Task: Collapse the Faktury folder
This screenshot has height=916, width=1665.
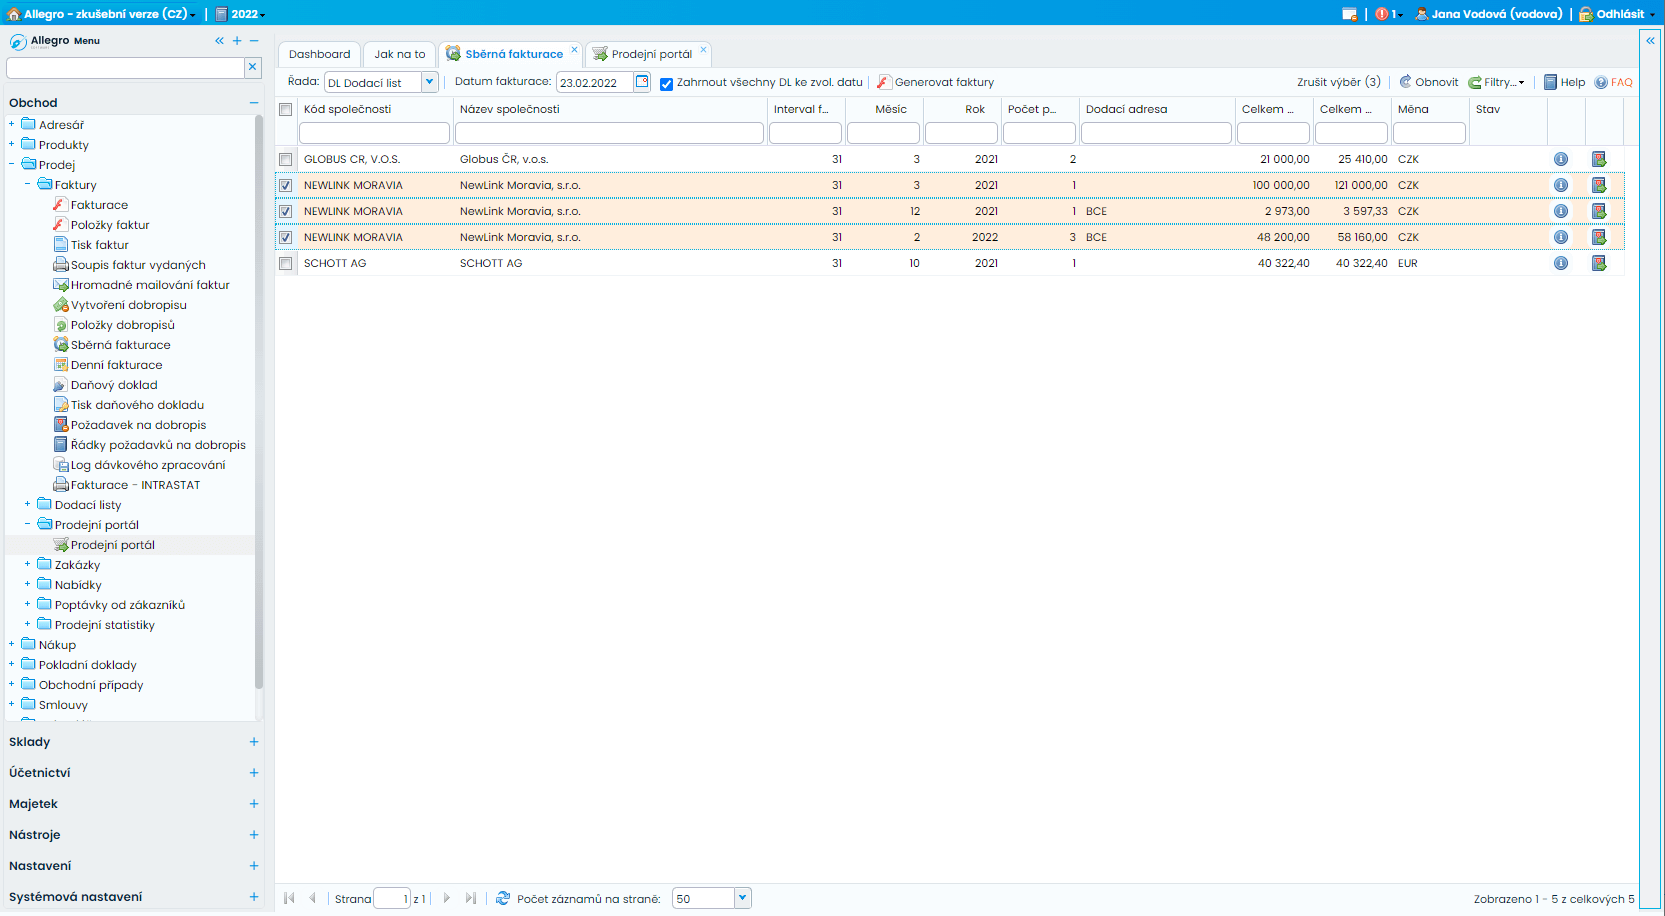Action: (x=28, y=185)
